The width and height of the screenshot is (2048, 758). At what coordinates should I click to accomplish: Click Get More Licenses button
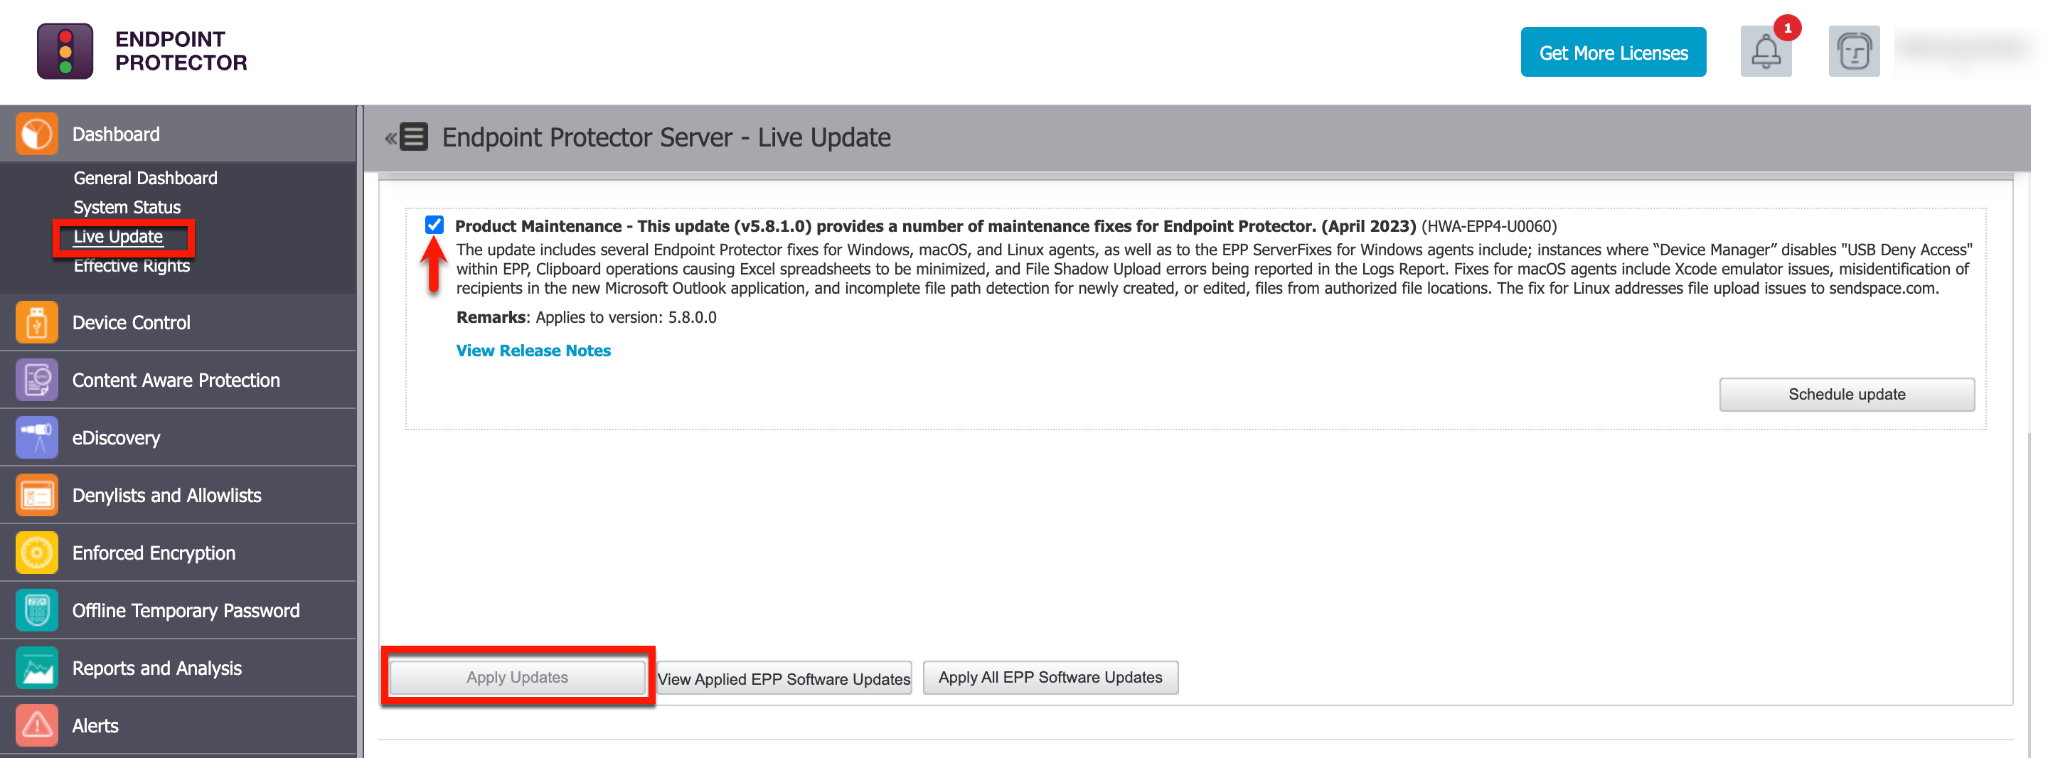point(1613,52)
